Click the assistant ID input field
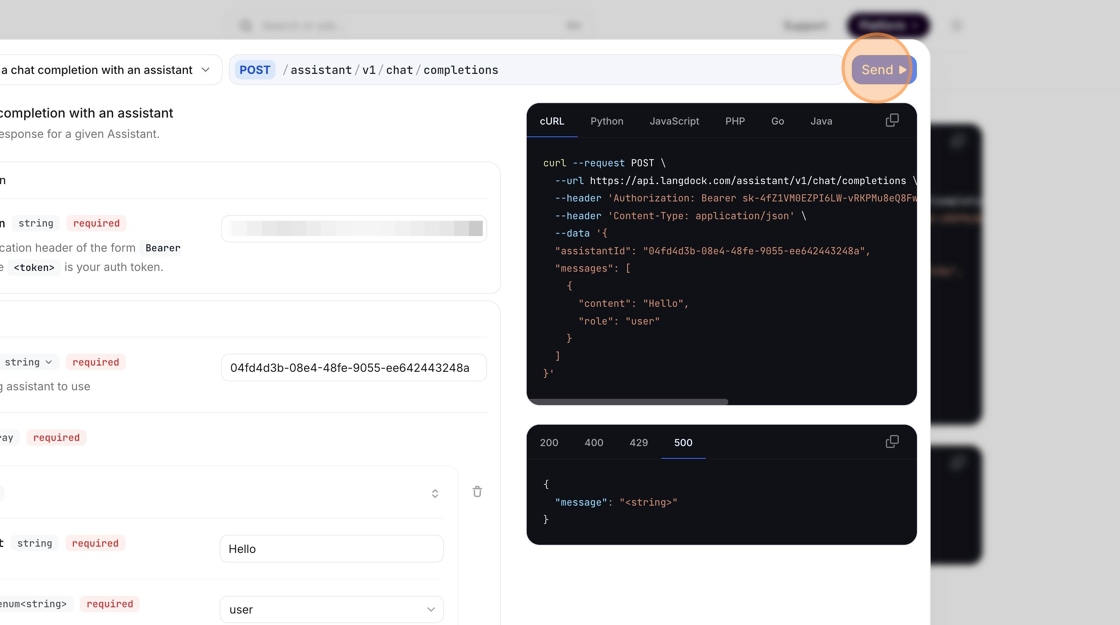 click(353, 367)
